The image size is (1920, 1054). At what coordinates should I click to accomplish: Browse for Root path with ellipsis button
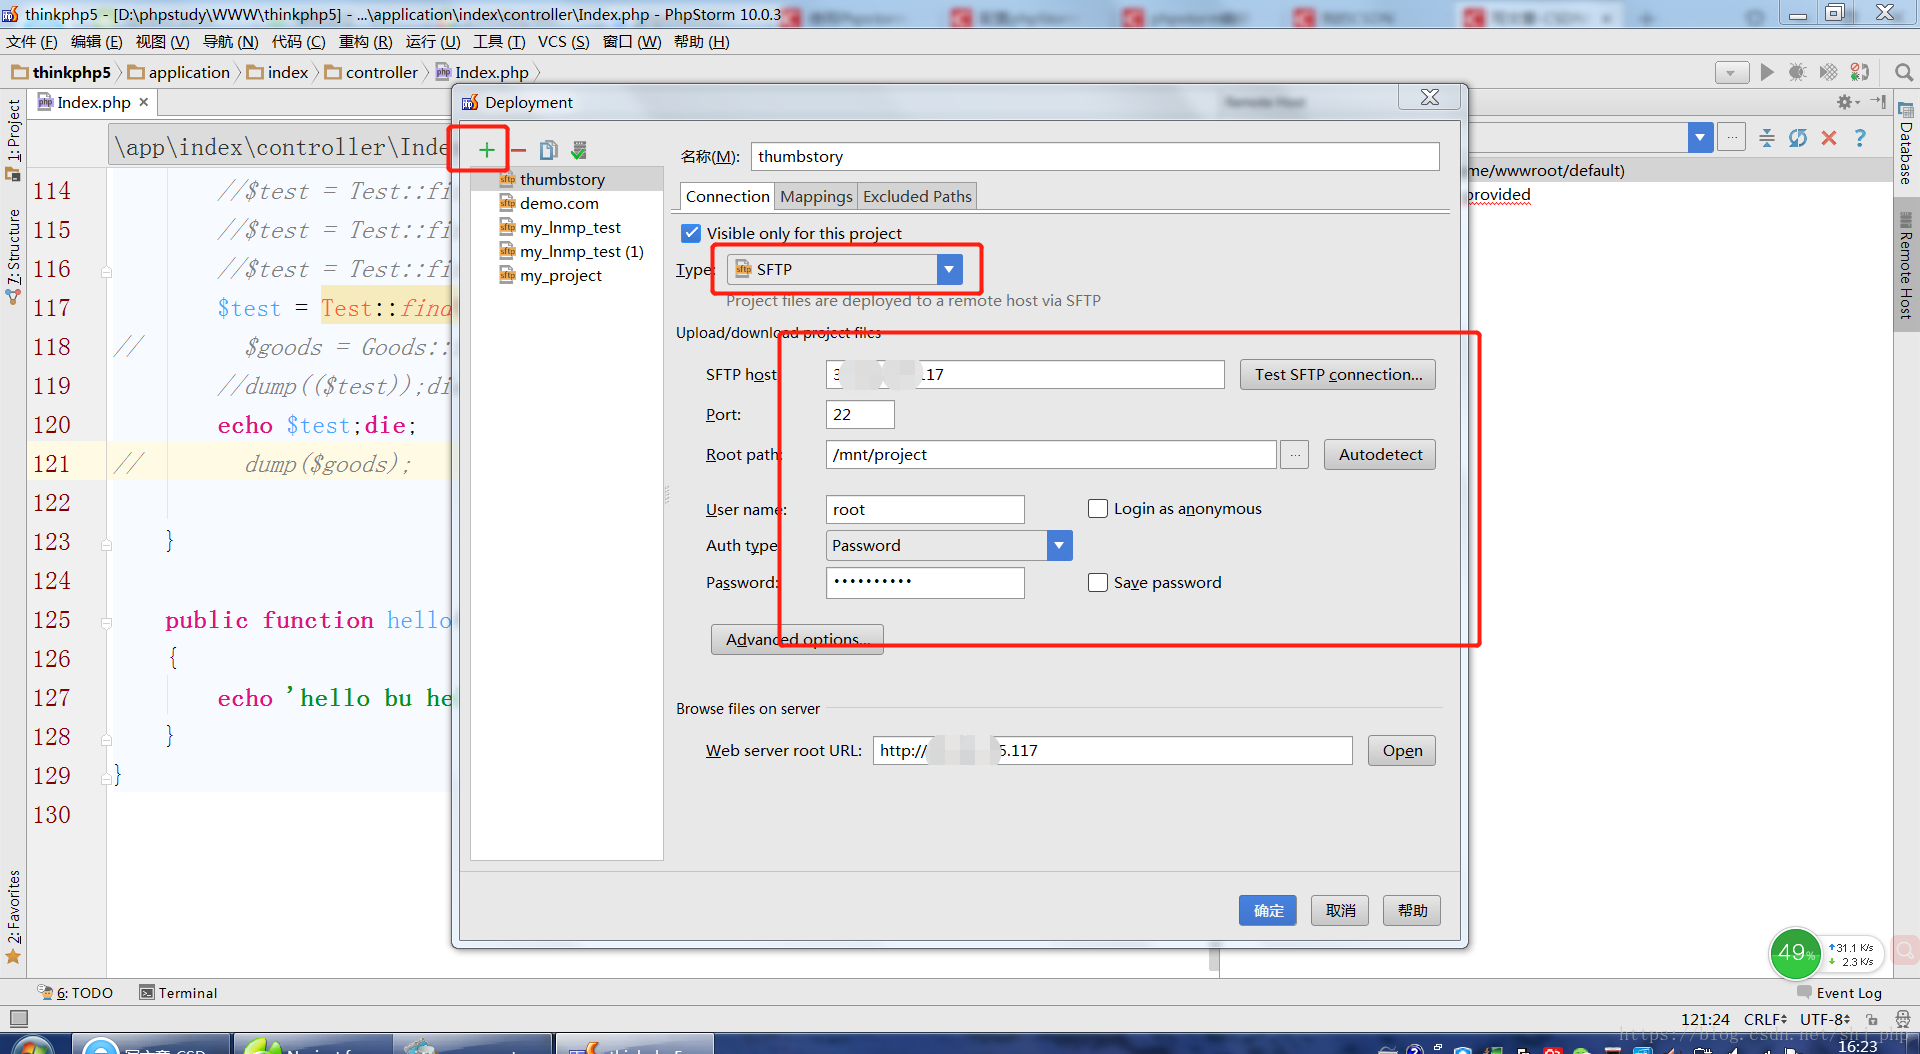pos(1295,455)
